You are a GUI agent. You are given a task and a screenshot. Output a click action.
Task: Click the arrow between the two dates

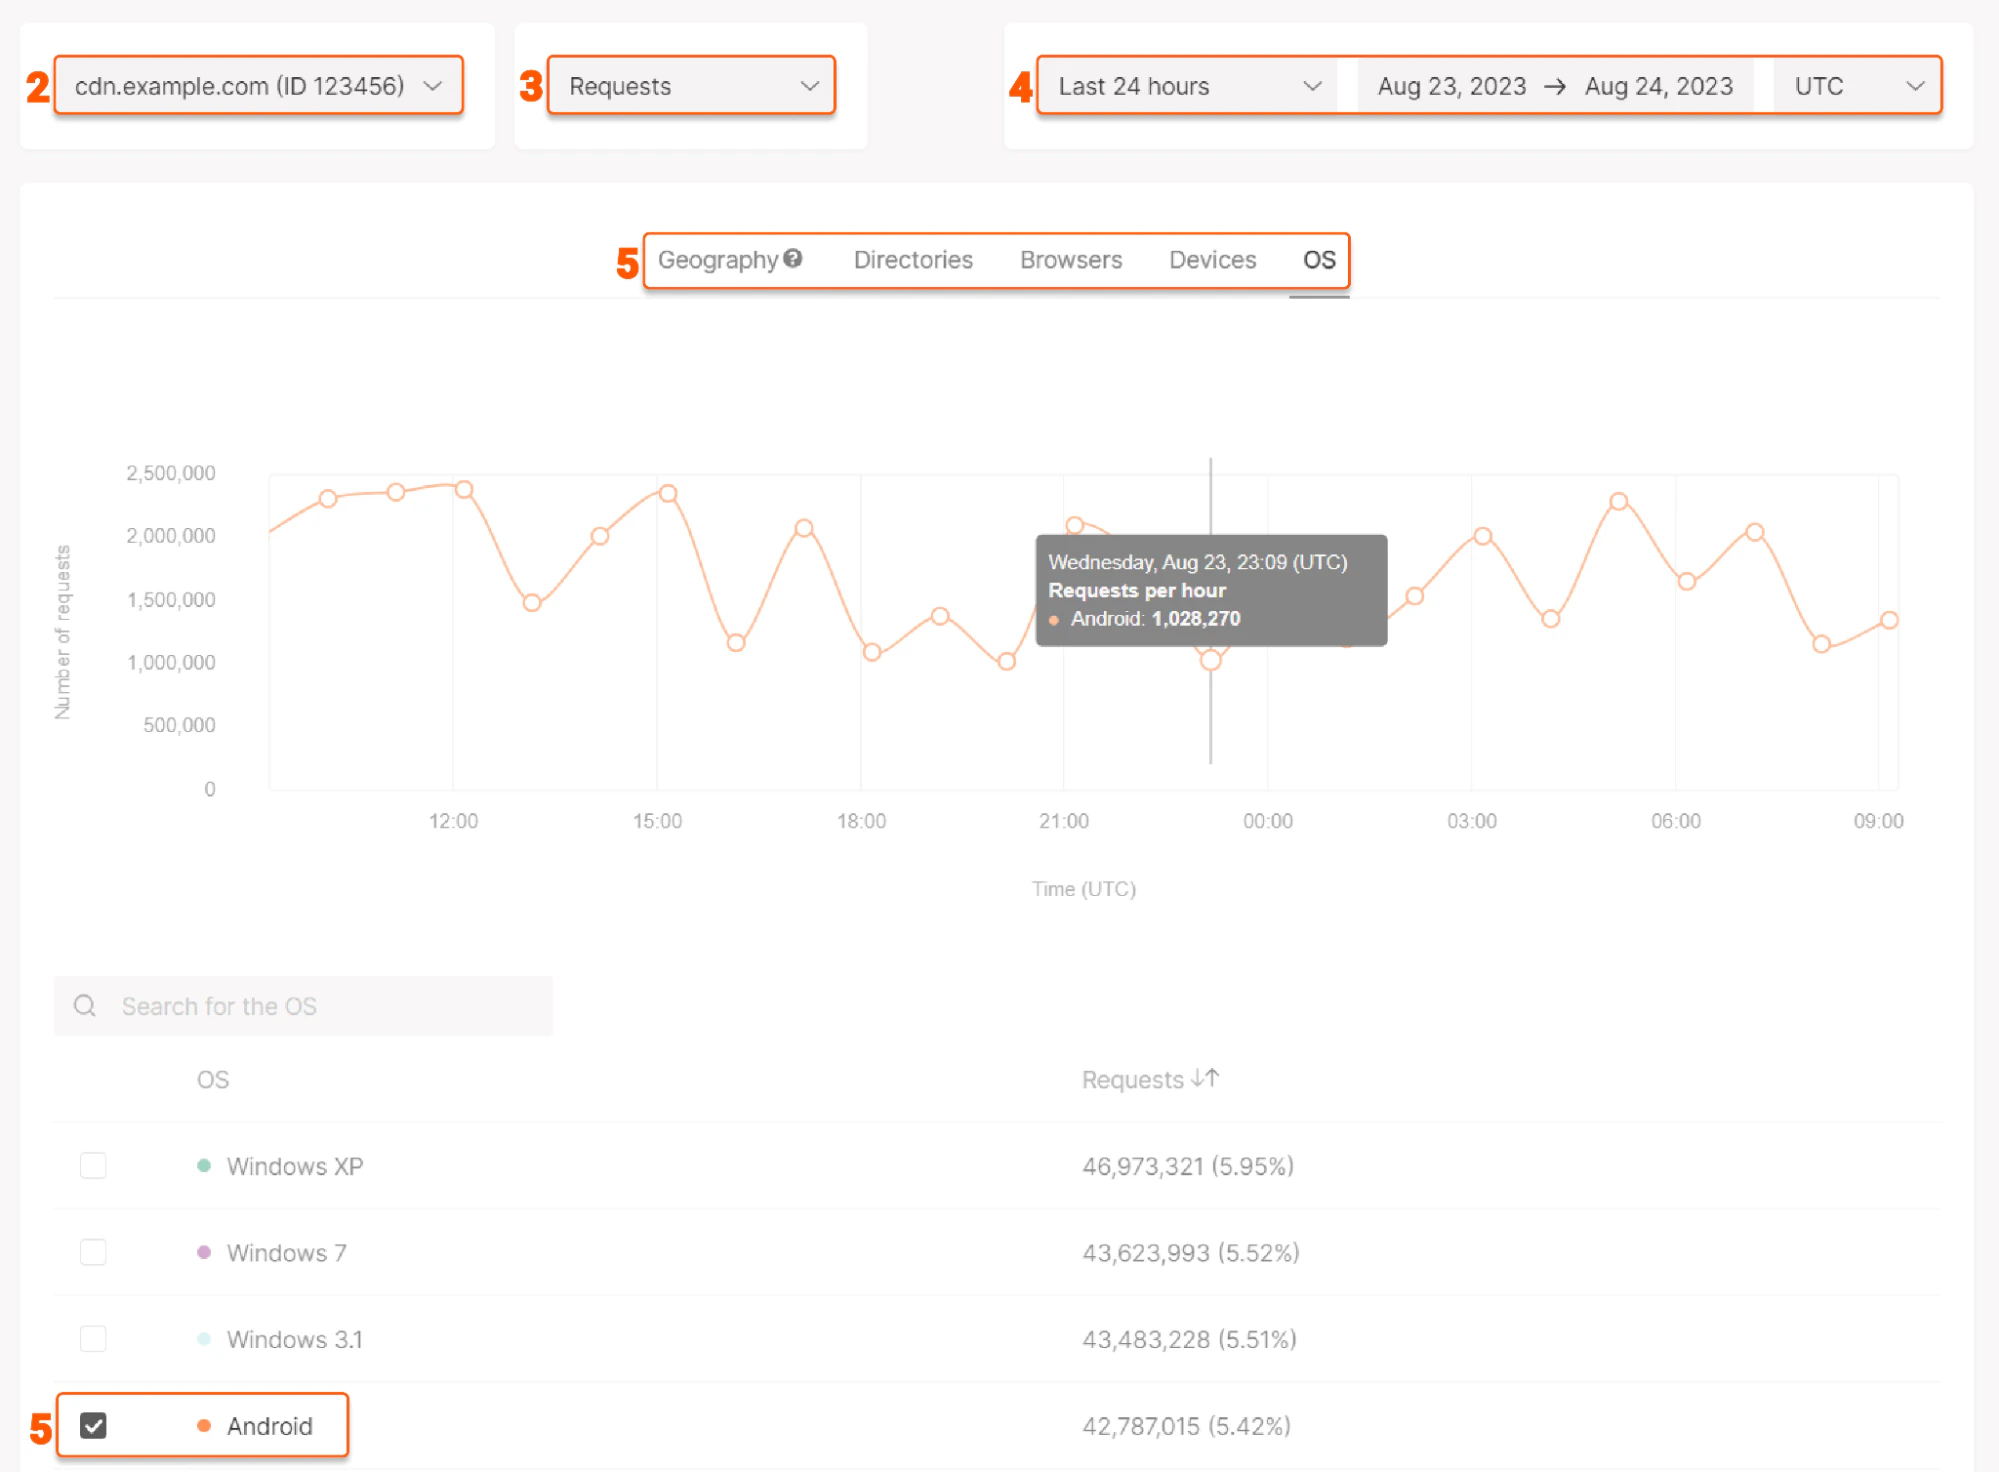coord(1556,86)
